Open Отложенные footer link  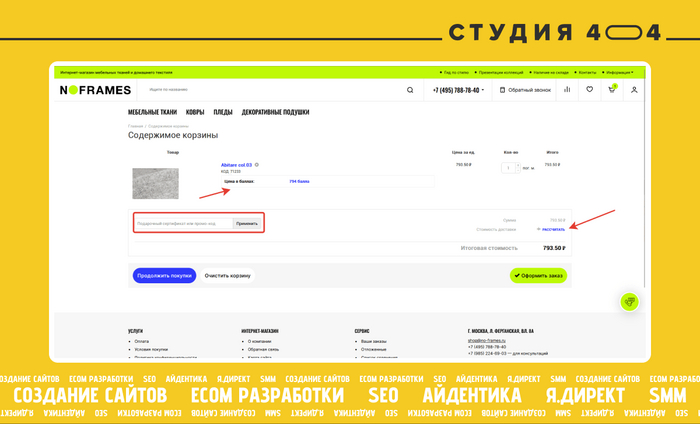click(x=374, y=349)
